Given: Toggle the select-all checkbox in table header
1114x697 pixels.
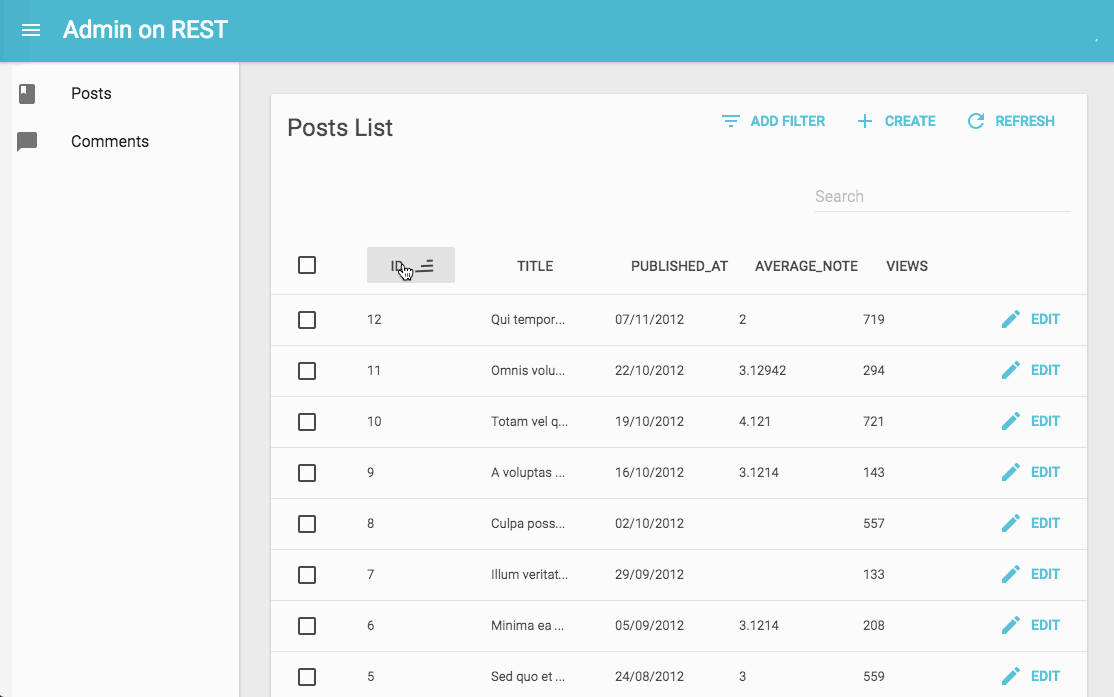Looking at the screenshot, I should 307,265.
